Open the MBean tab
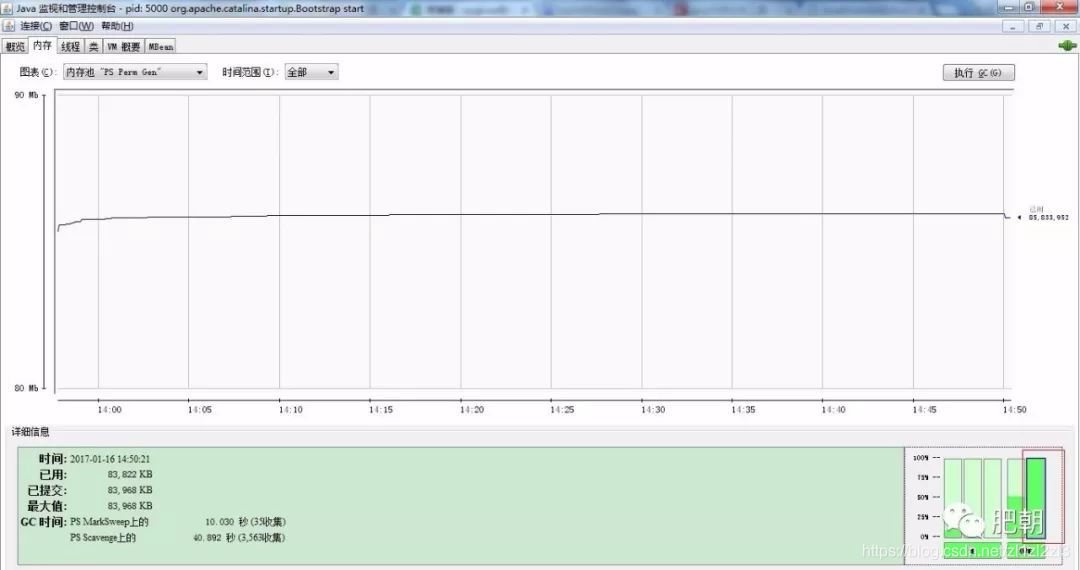The height and width of the screenshot is (570, 1080). coord(161,47)
